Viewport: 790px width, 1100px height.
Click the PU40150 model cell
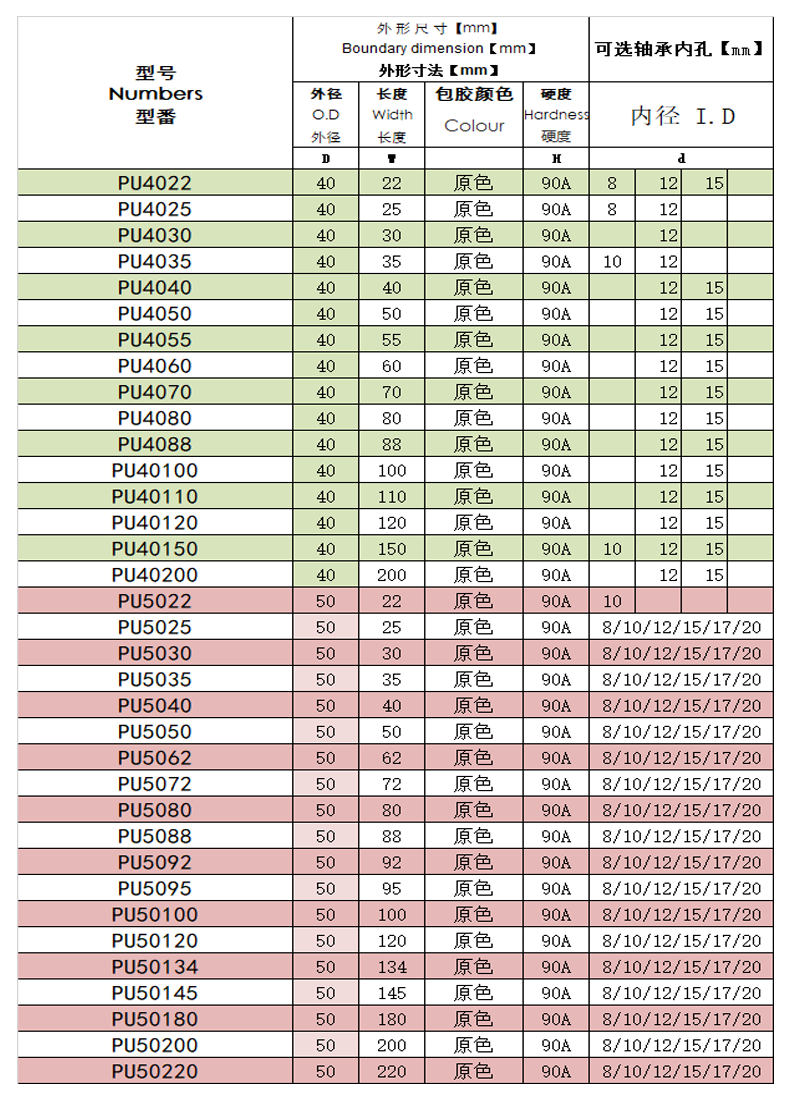coord(155,549)
